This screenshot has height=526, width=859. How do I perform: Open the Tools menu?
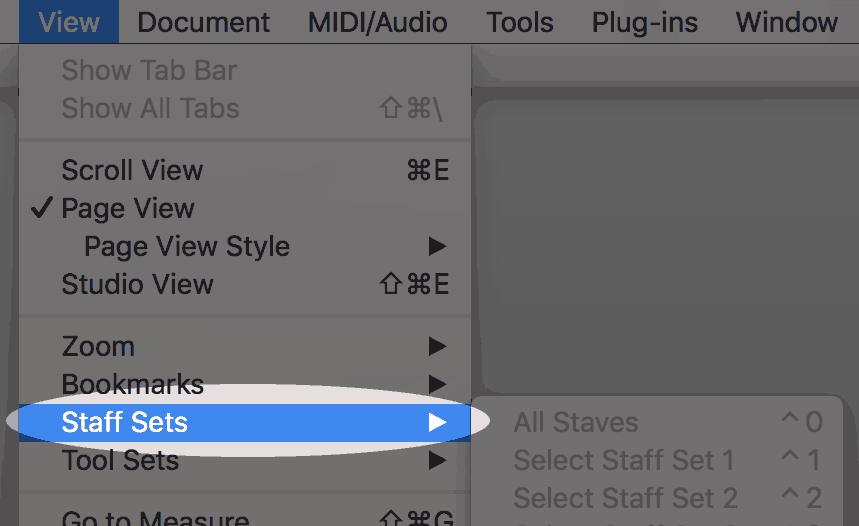520,22
